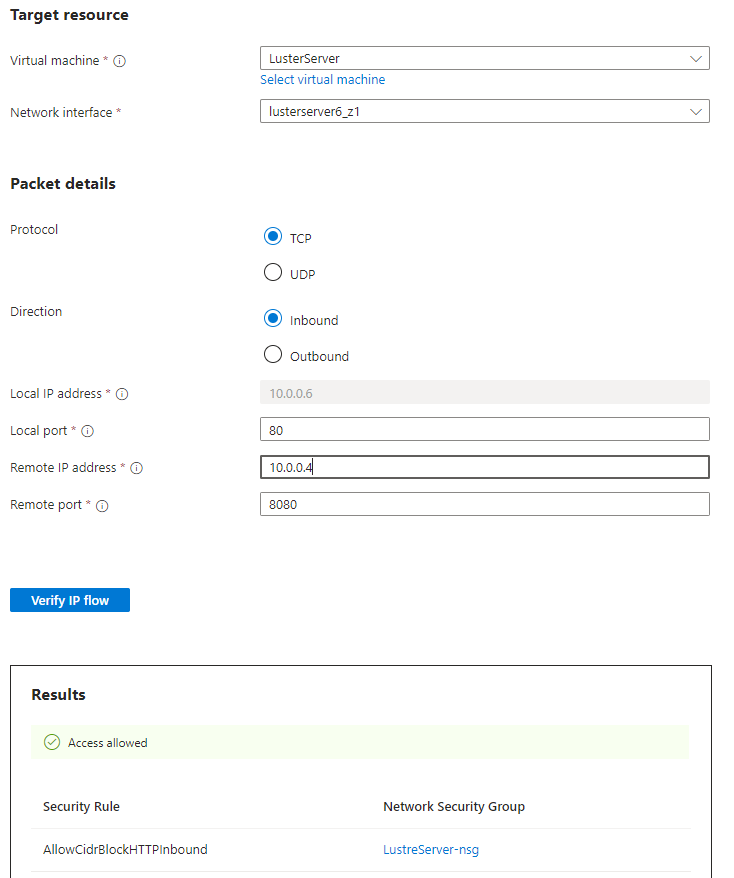Click into the Local port field
Image resolution: width=734 pixels, height=878 pixels.
(x=484, y=430)
